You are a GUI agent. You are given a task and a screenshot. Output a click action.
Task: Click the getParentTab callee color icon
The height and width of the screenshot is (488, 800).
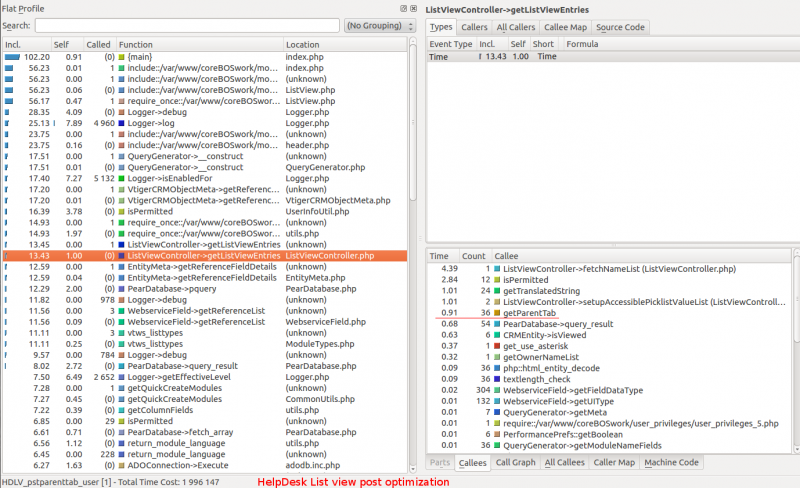click(497, 313)
